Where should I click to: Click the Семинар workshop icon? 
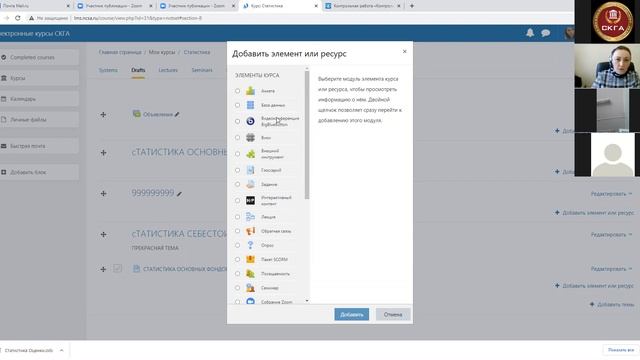[x=250, y=288]
